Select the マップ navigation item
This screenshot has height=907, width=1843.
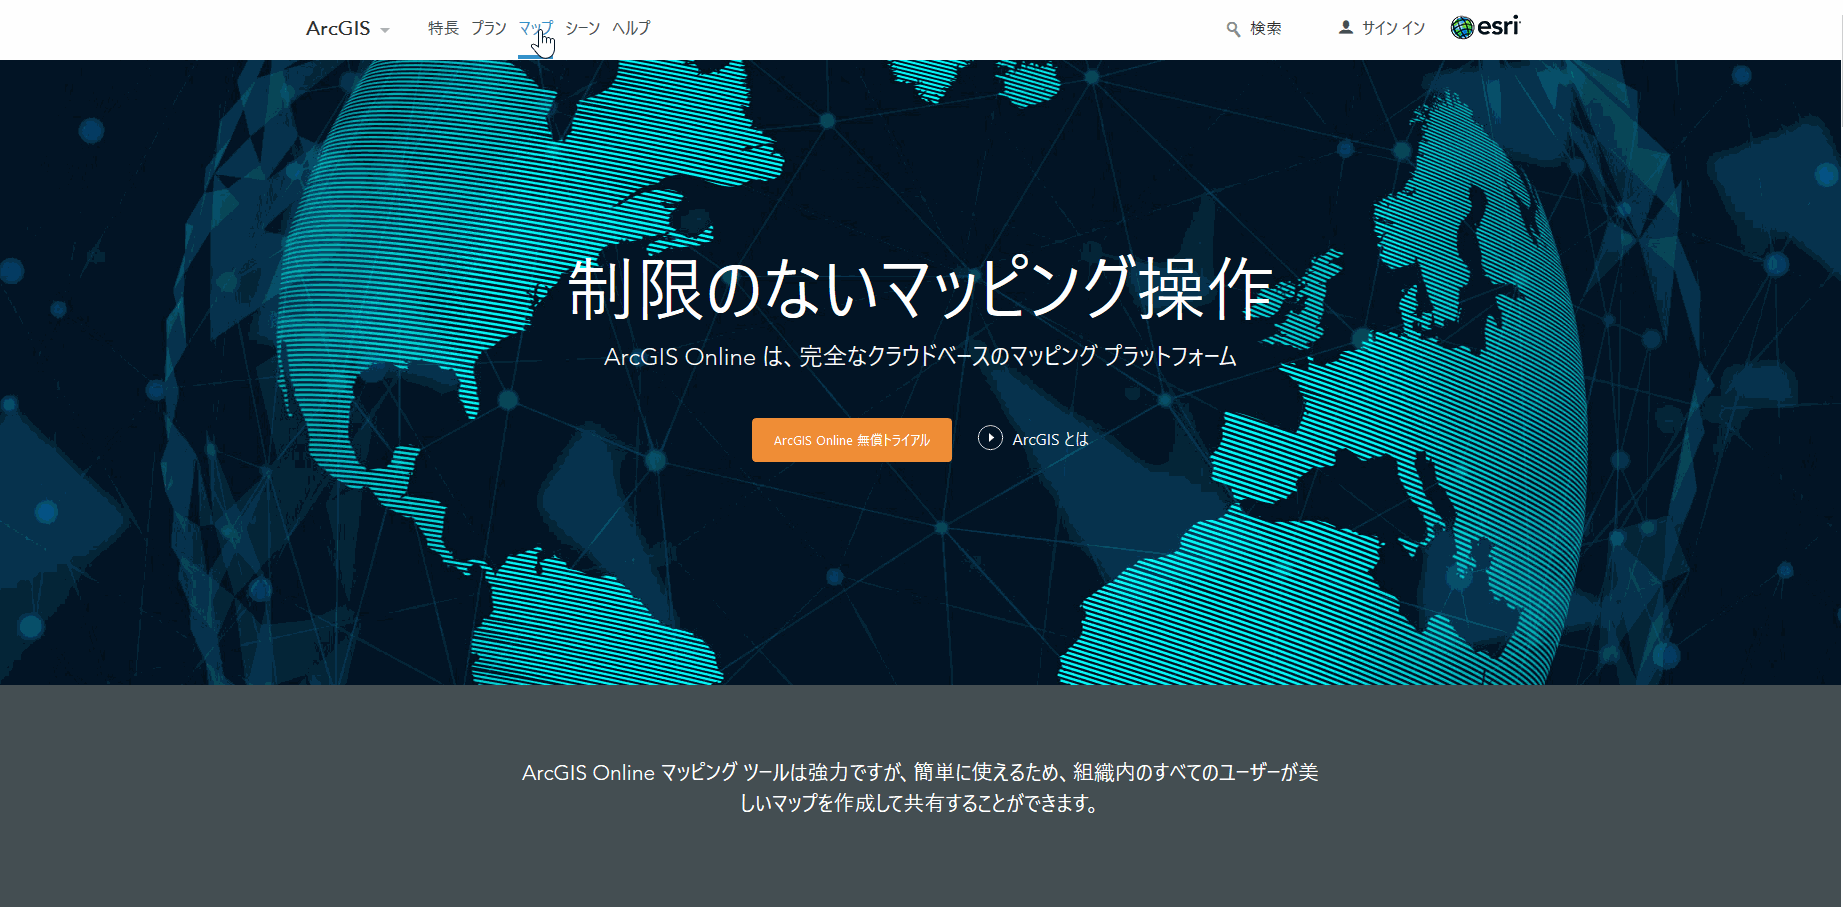tap(536, 28)
